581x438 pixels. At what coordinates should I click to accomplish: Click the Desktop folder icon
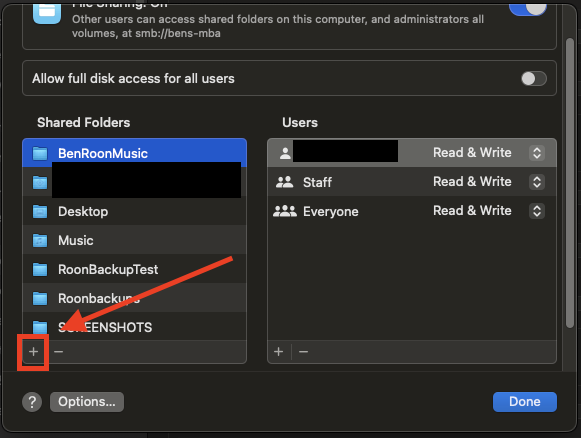(x=40, y=212)
